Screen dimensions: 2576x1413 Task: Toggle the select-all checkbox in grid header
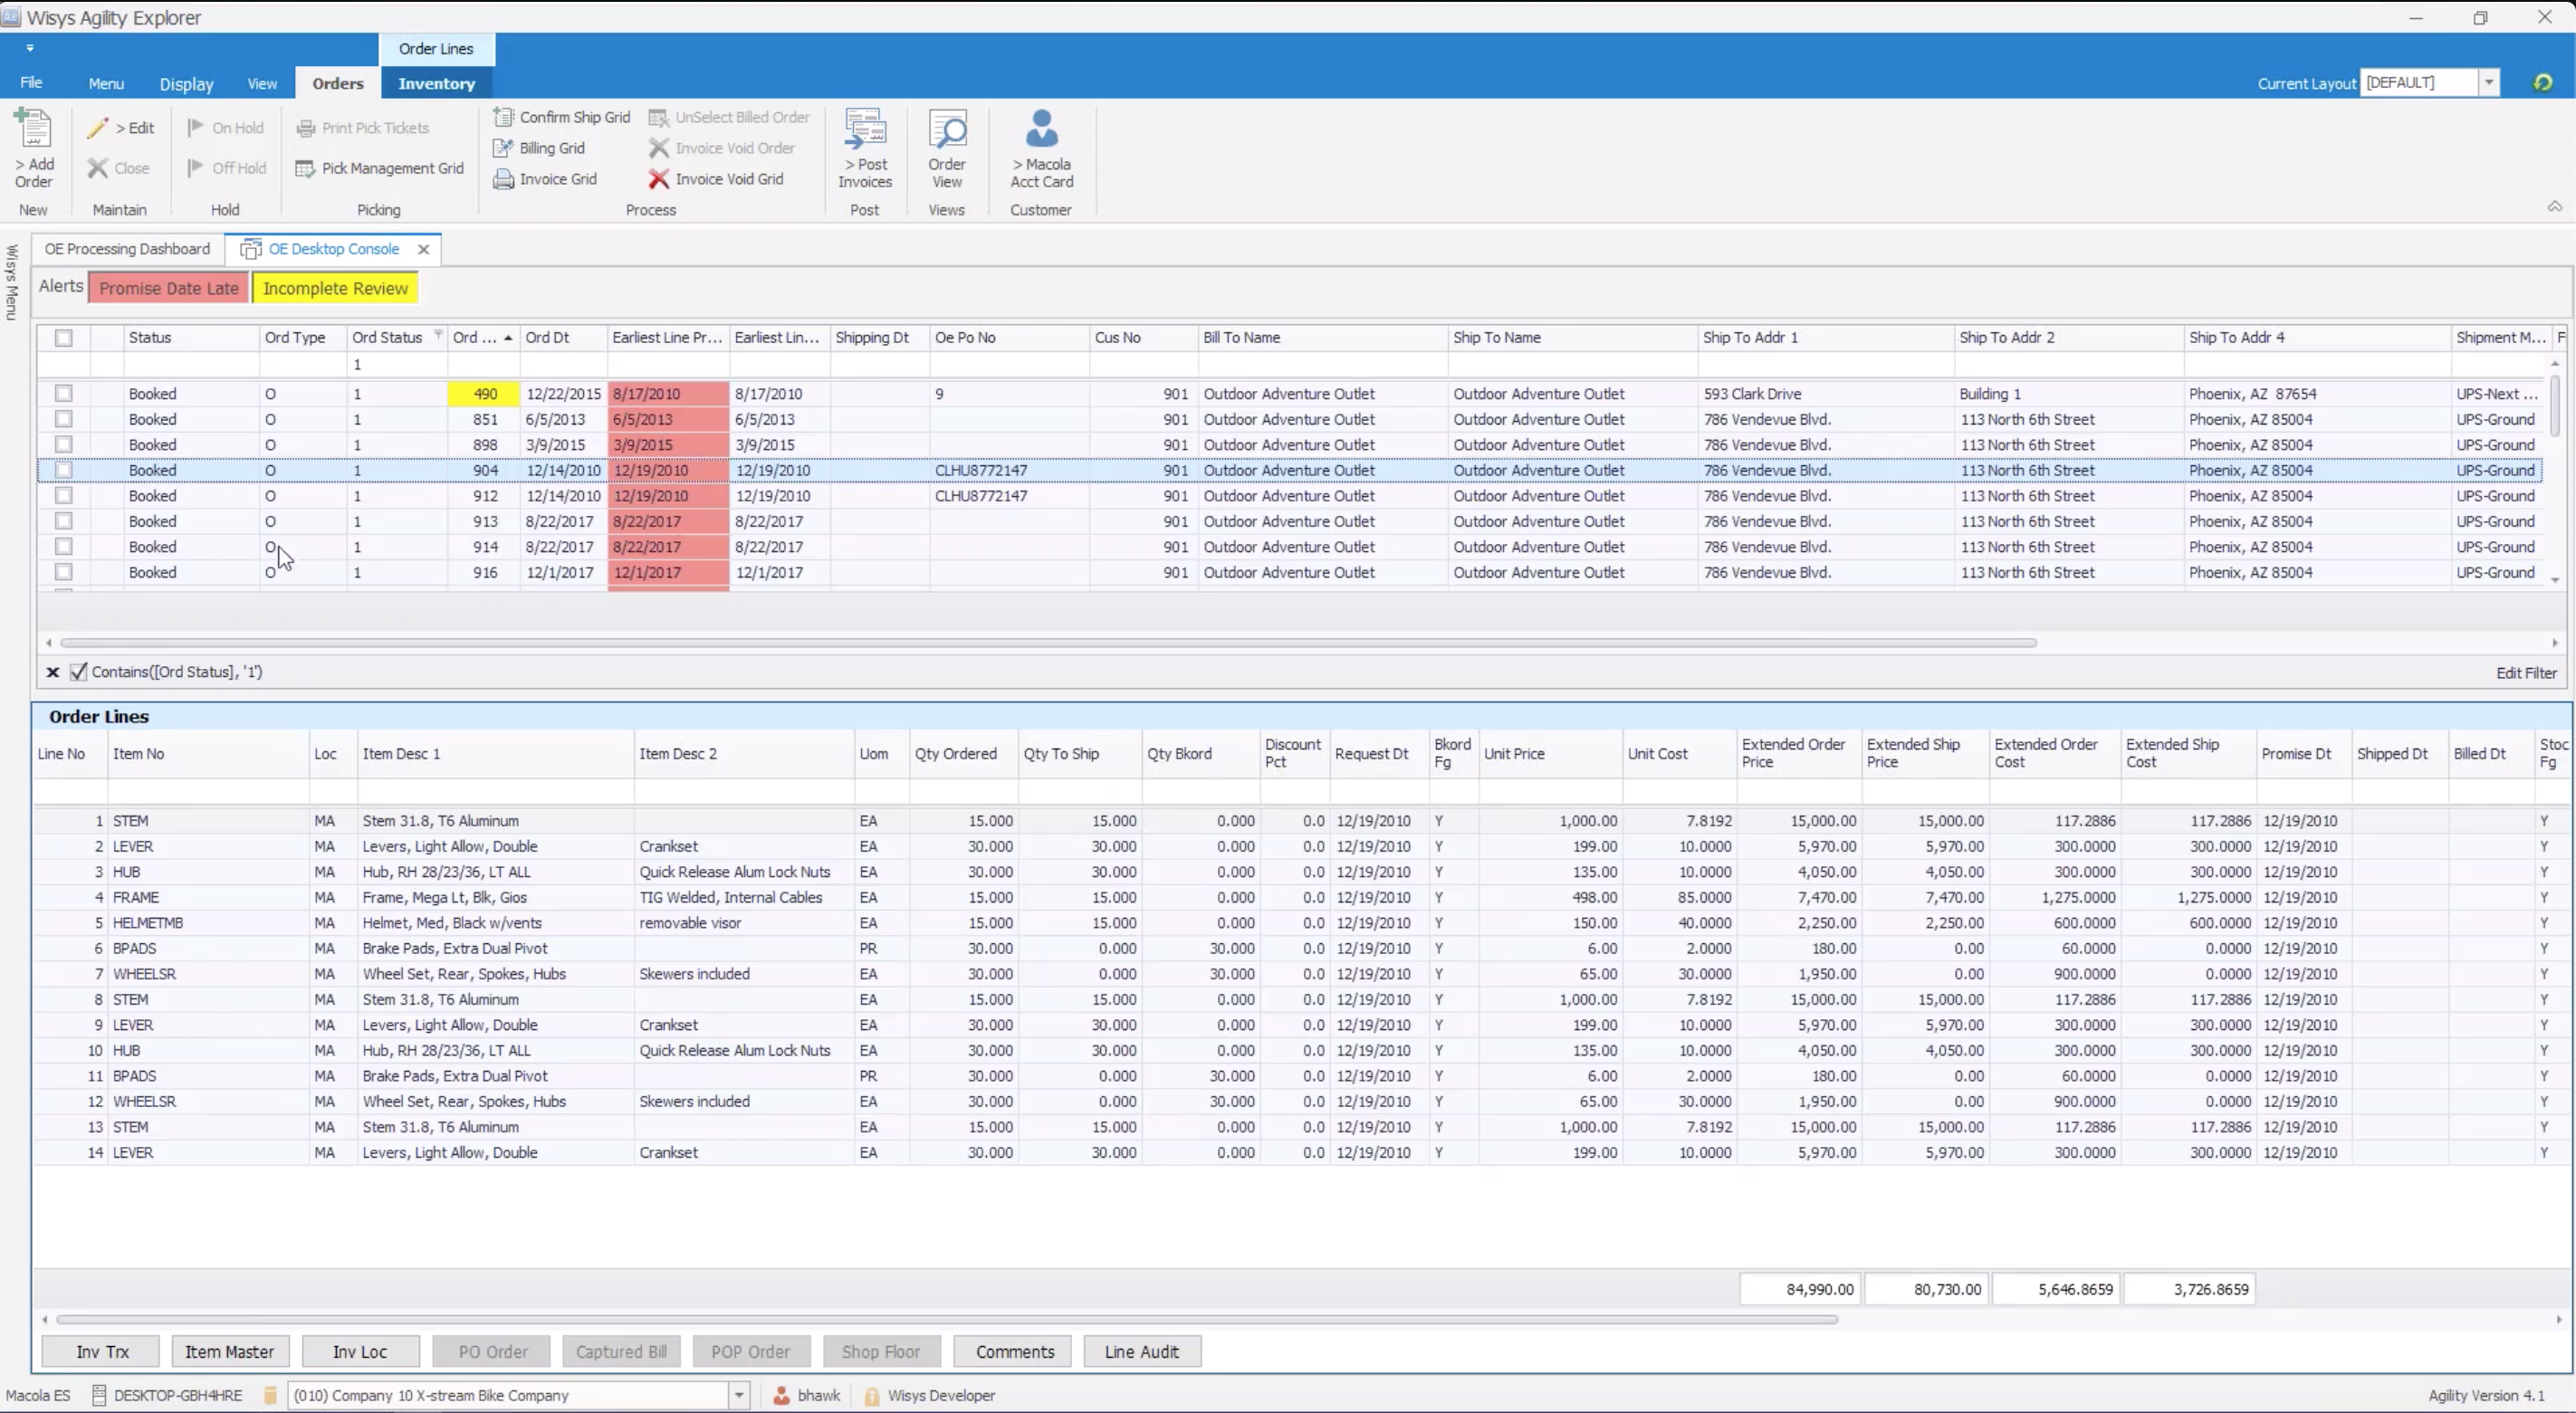pyautogui.click(x=64, y=338)
